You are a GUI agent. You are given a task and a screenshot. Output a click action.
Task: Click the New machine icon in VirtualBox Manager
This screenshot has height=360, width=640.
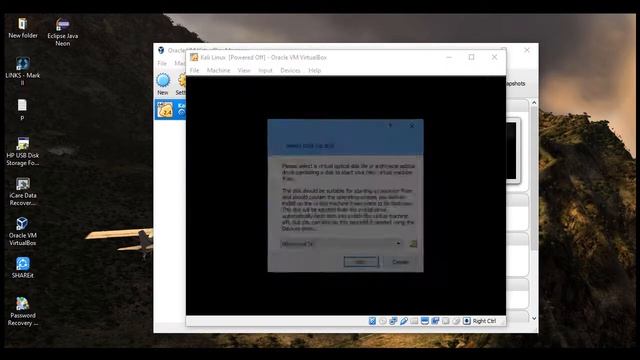(163, 84)
